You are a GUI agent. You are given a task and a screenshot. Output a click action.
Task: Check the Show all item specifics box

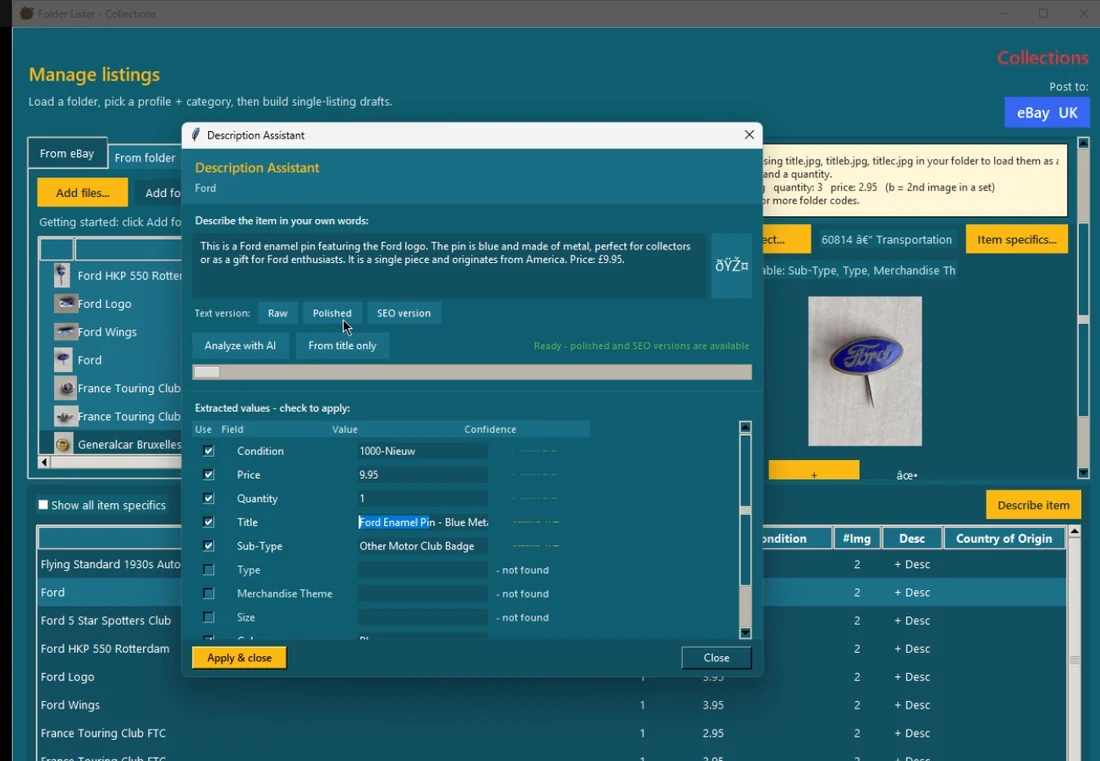(x=42, y=505)
